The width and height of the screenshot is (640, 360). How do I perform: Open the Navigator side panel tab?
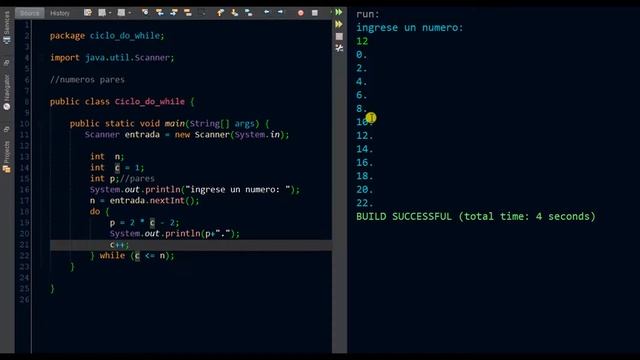[7, 92]
